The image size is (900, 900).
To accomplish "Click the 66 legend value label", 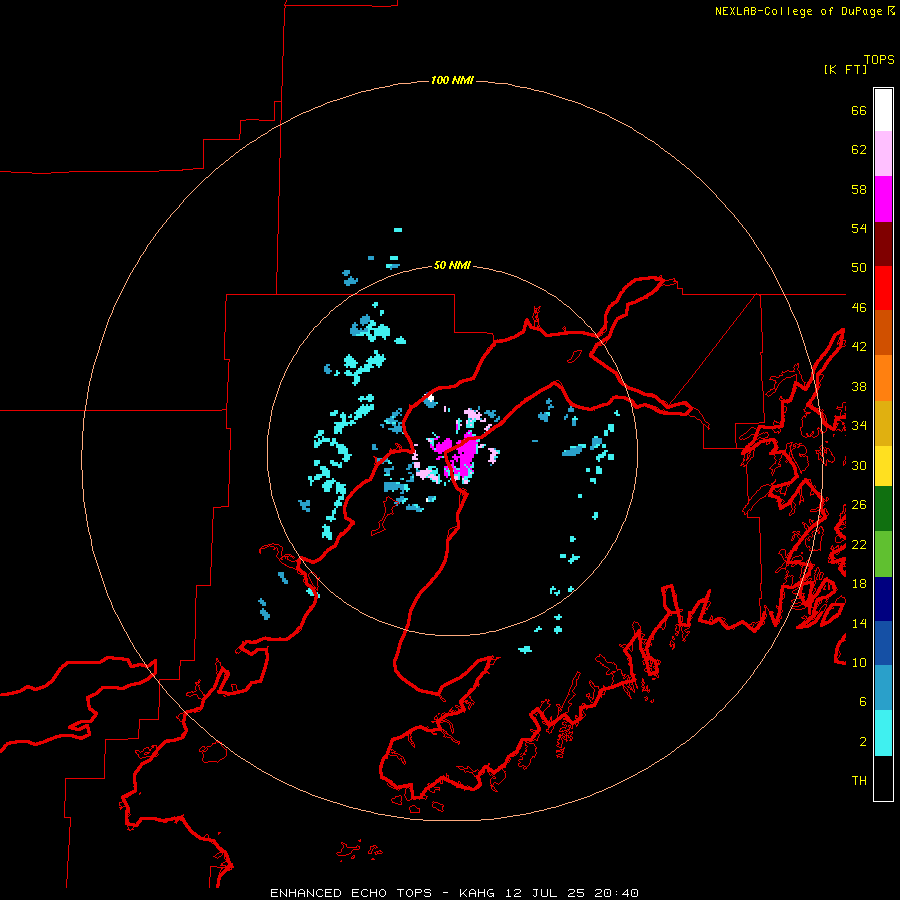I will [x=859, y=110].
